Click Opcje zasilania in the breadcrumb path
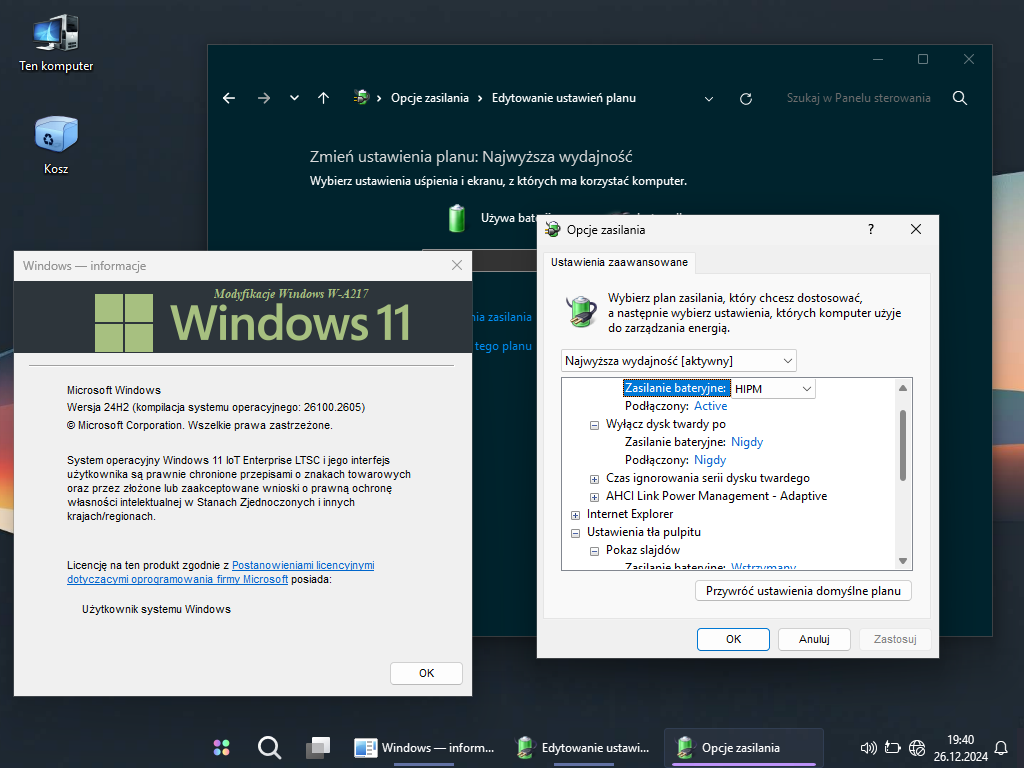This screenshot has height=768, width=1024. [x=429, y=98]
